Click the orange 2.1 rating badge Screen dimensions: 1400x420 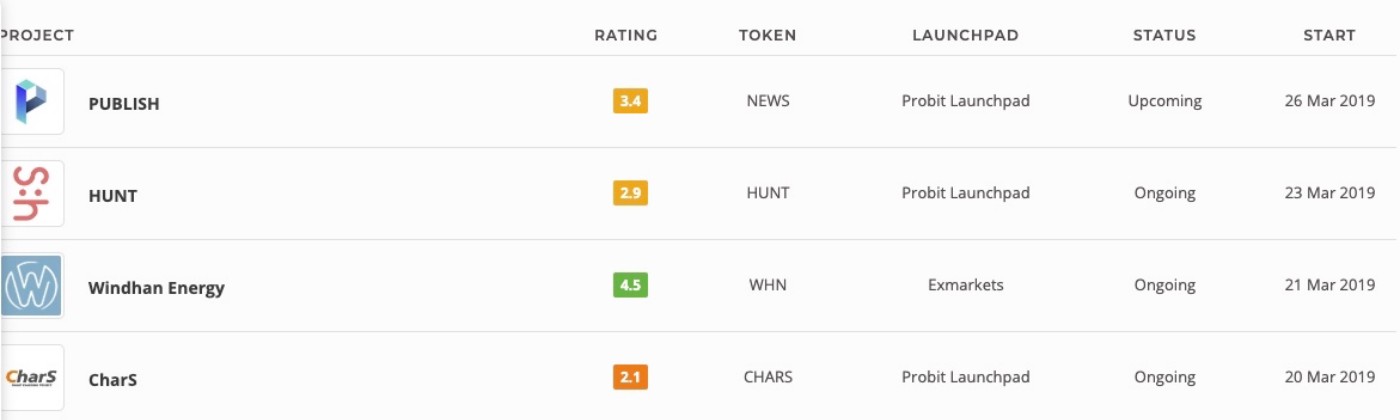point(630,377)
